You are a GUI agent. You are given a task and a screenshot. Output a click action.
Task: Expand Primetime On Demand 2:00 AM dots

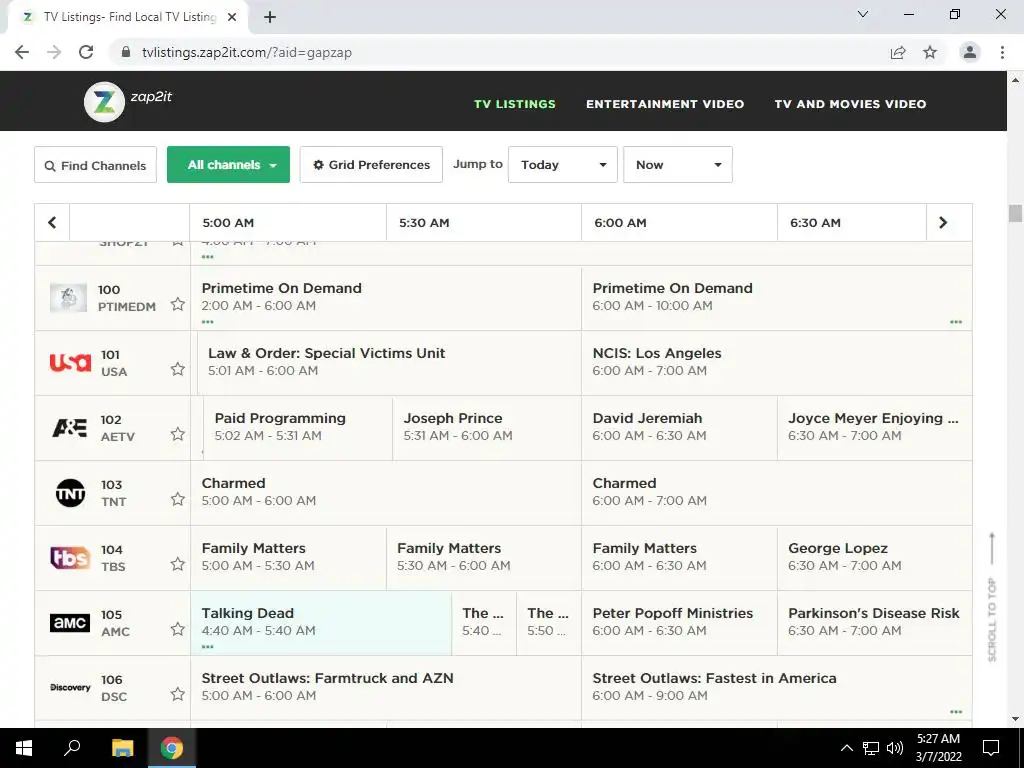[208, 322]
